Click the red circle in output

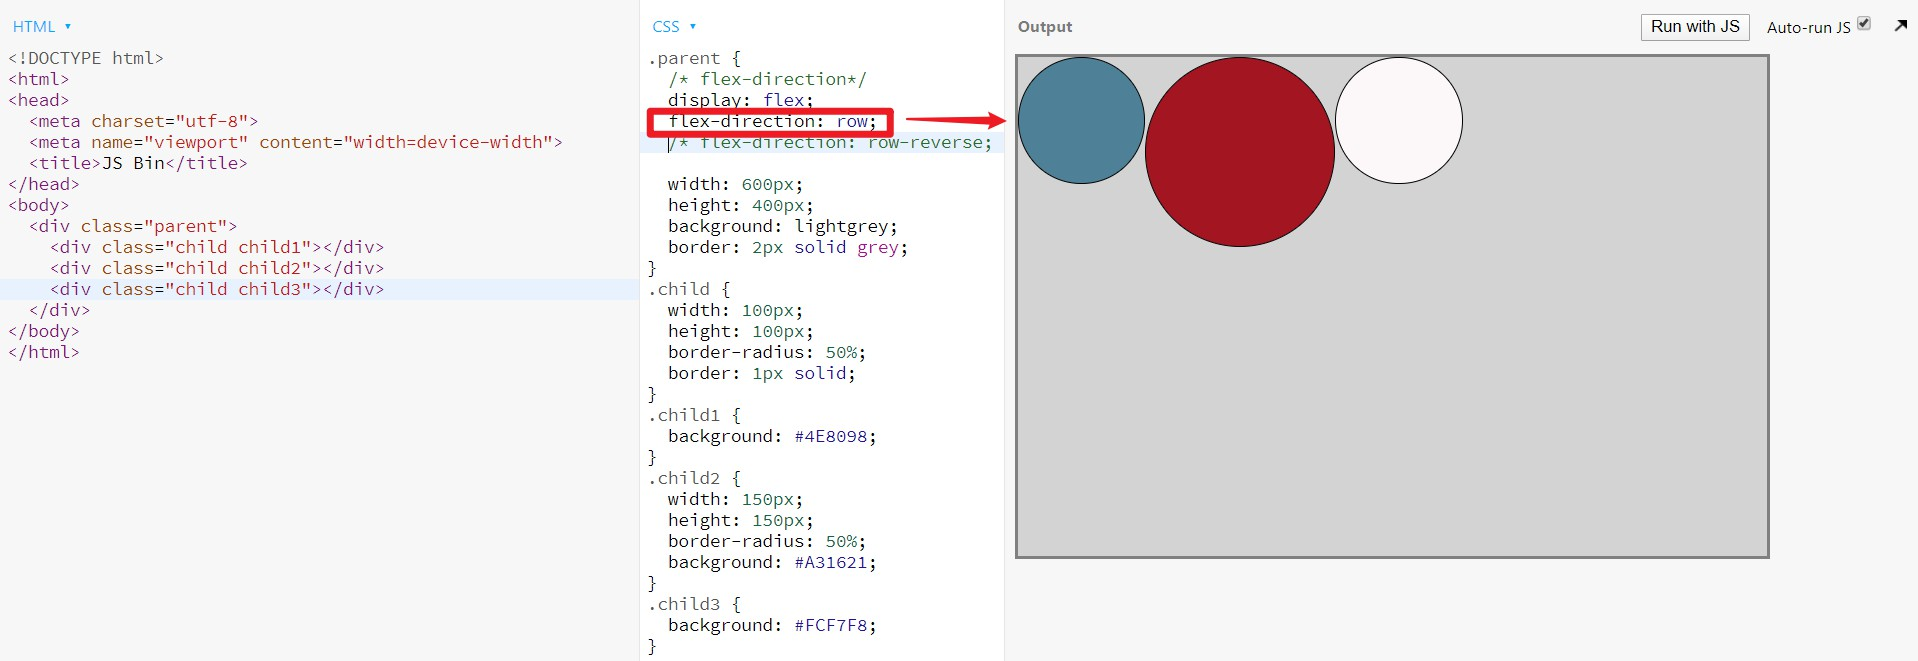click(x=1240, y=152)
